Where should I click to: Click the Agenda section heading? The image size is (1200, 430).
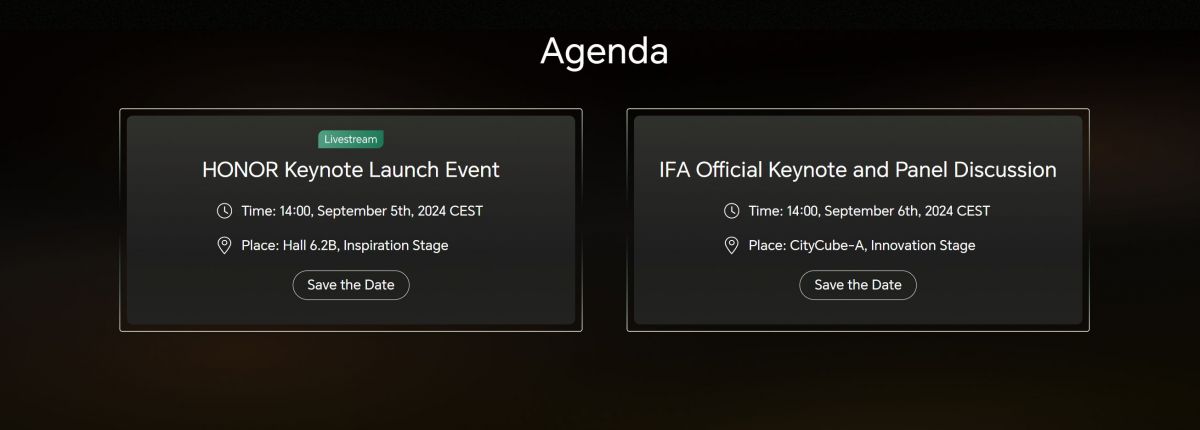tap(604, 51)
